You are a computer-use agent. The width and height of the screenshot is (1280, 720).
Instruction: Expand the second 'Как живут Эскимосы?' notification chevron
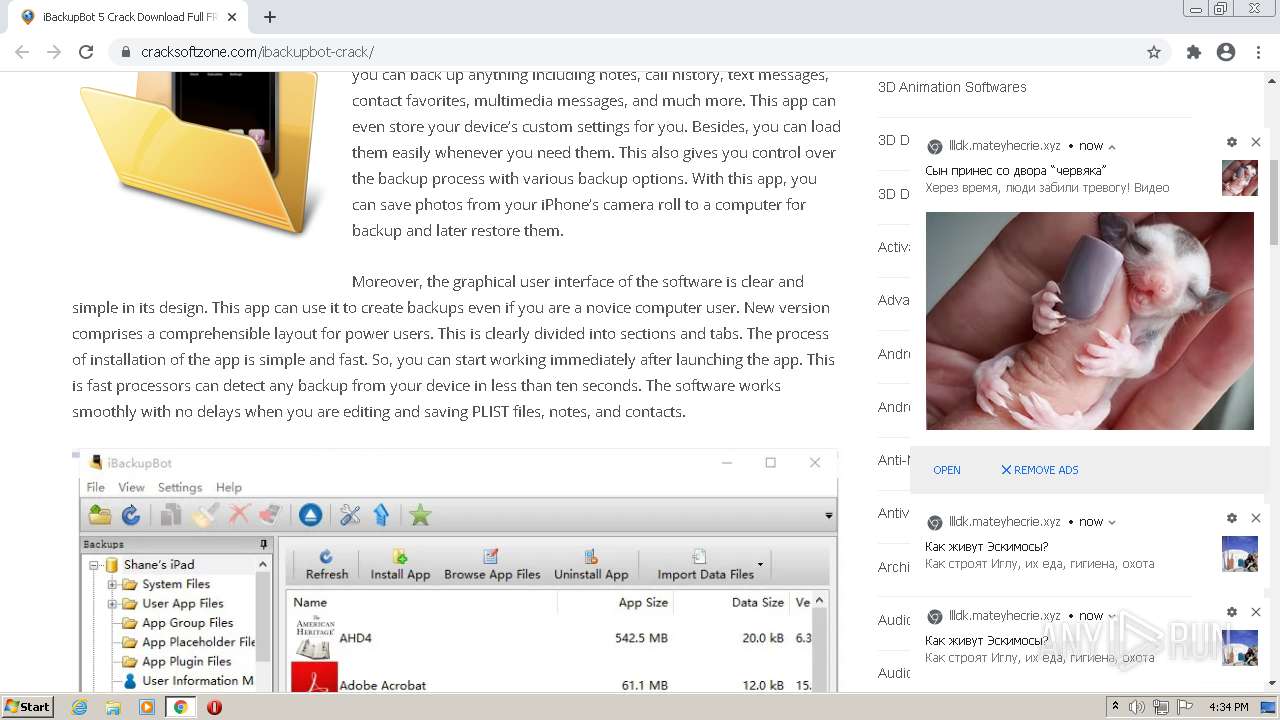[x=1112, y=522]
